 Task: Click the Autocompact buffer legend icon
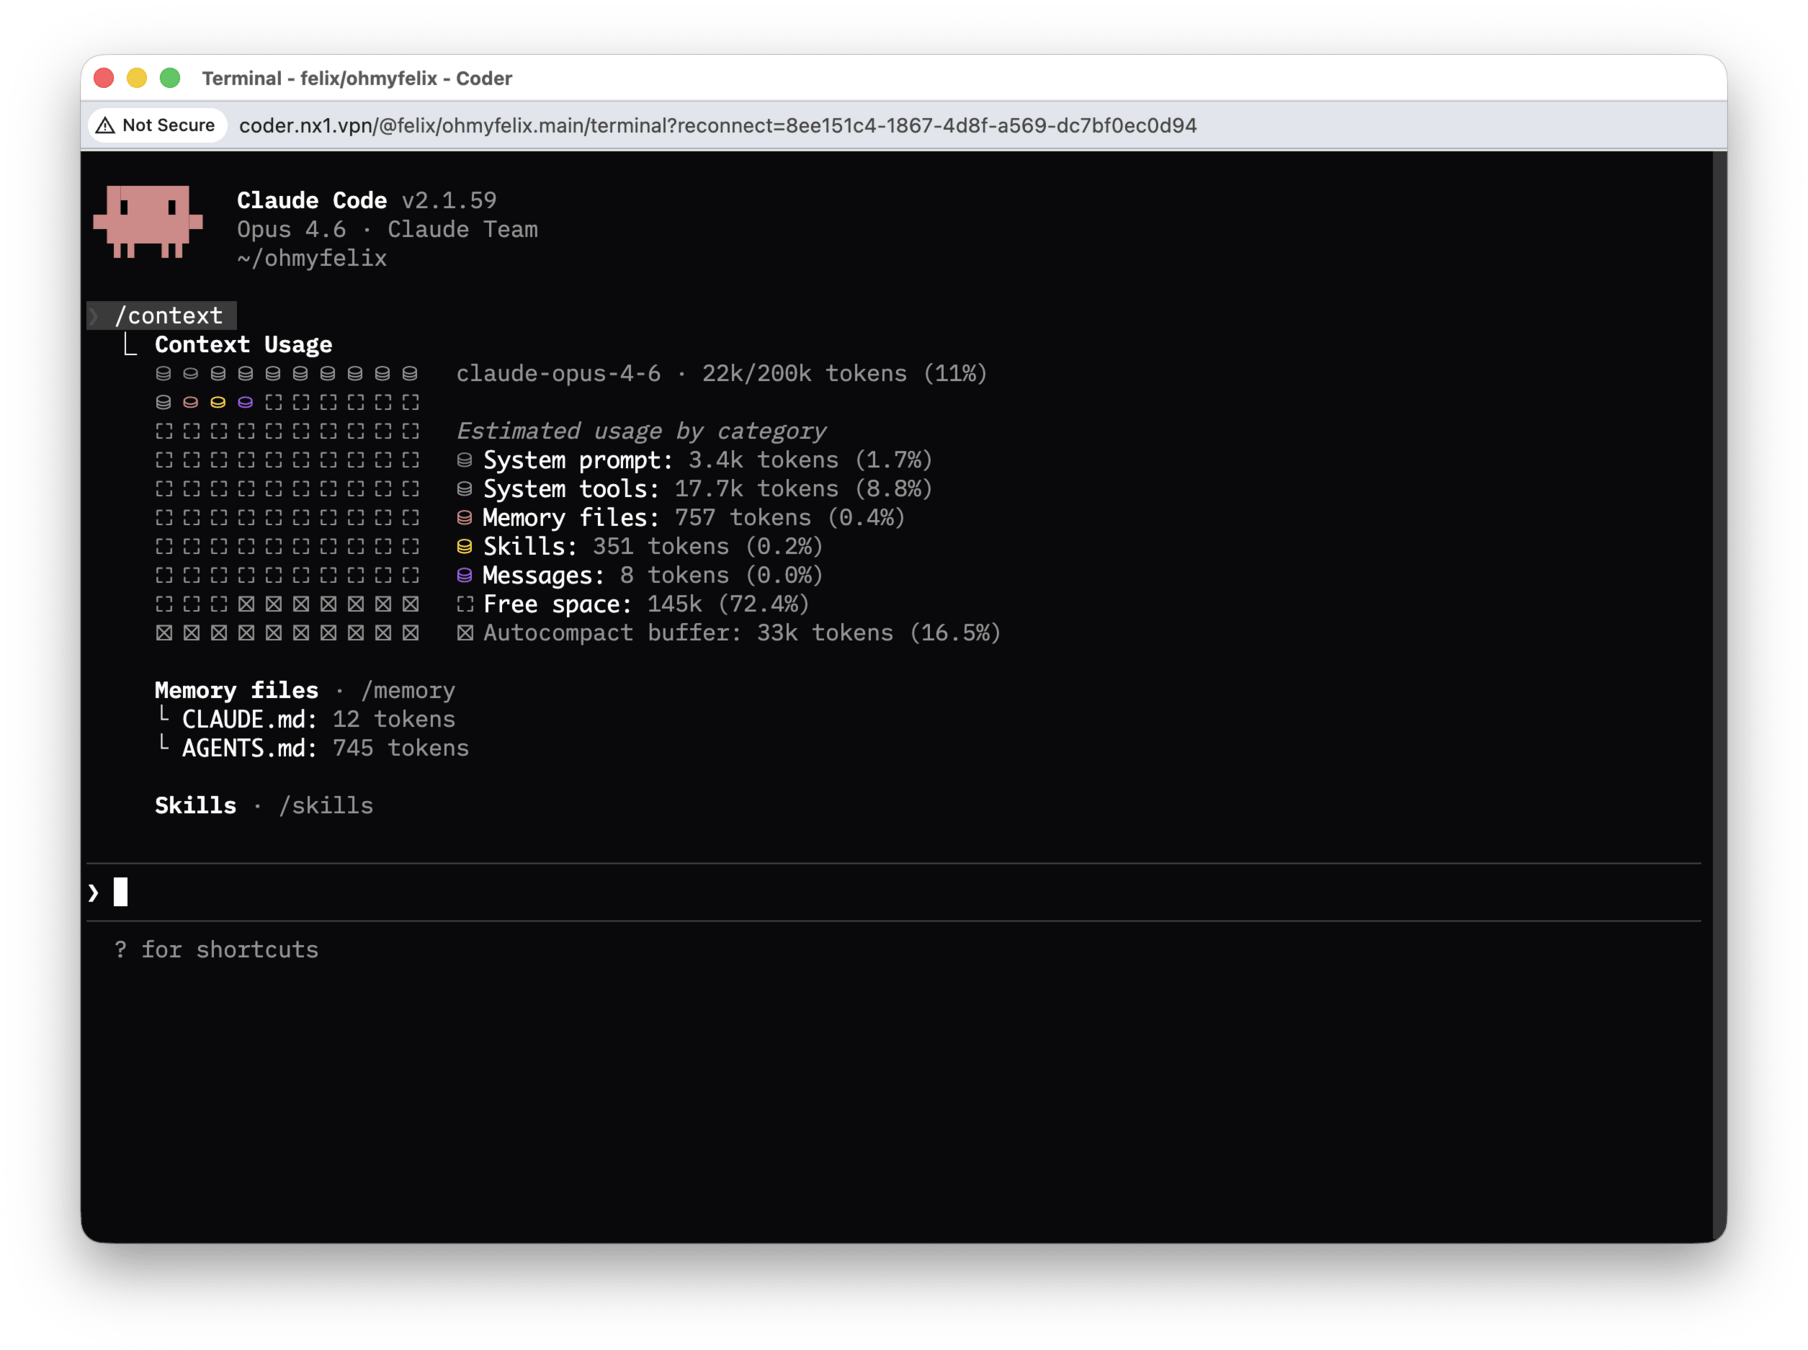tap(464, 633)
